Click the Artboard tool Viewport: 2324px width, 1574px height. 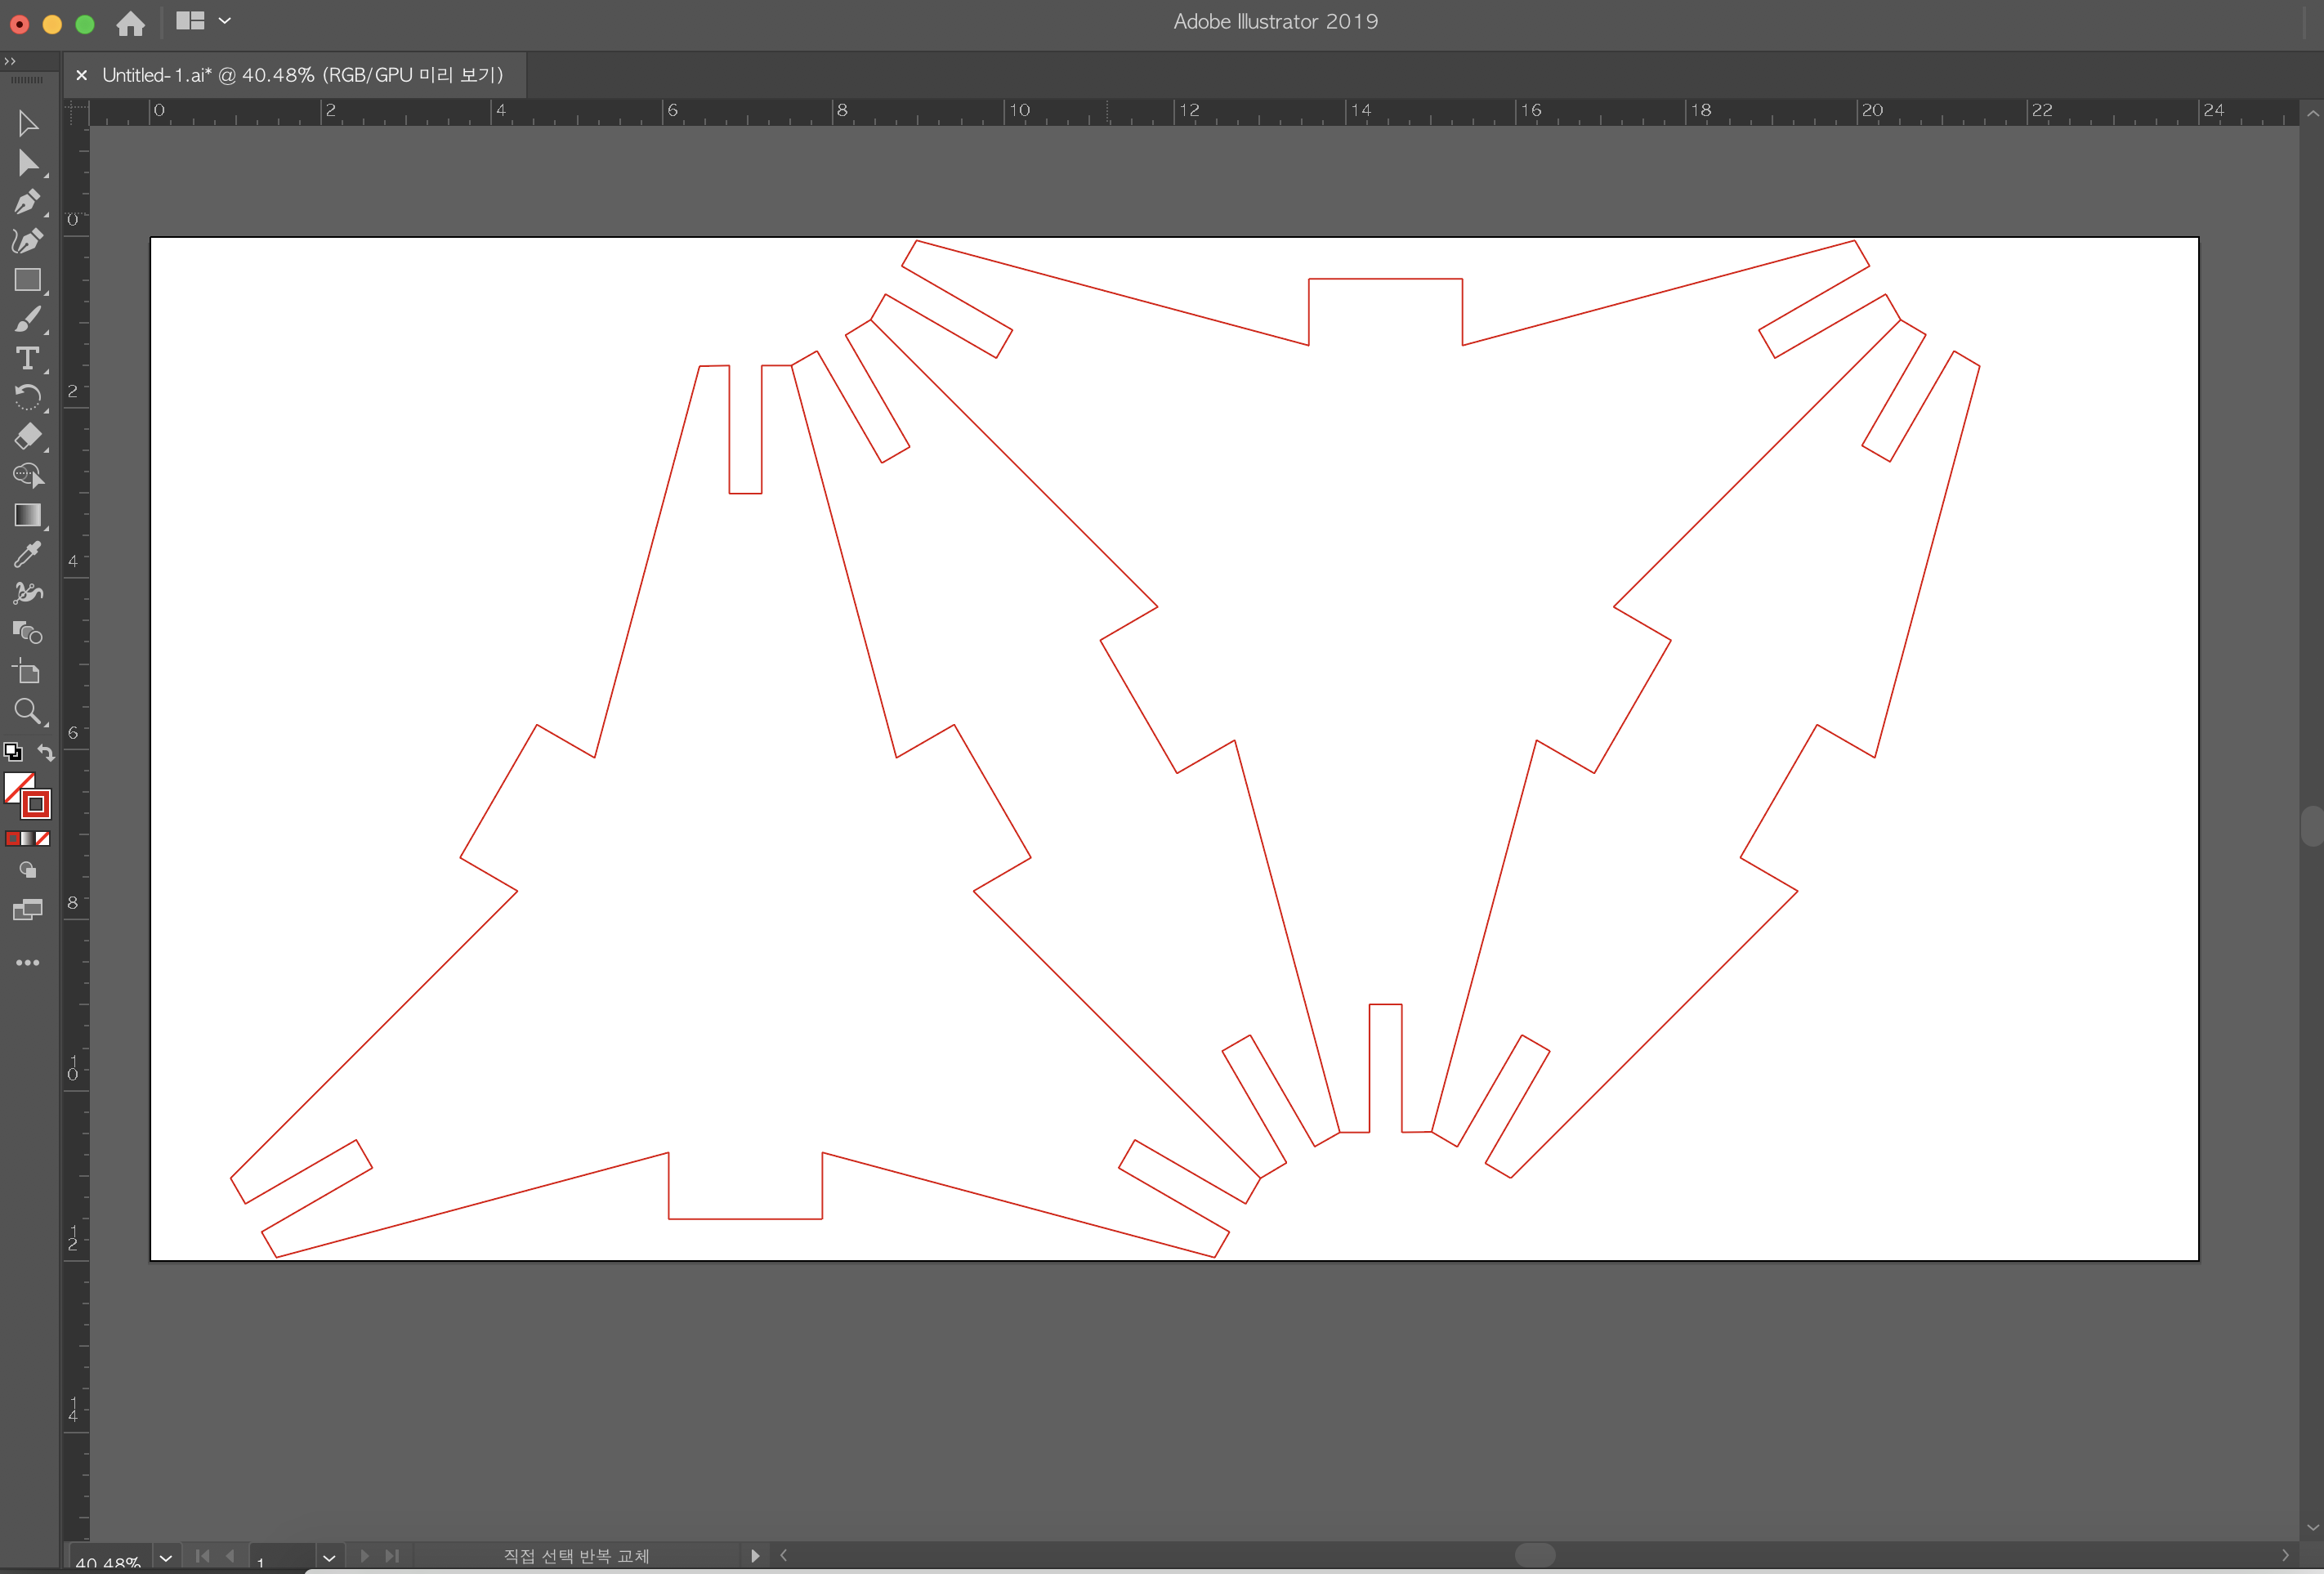click(x=27, y=672)
